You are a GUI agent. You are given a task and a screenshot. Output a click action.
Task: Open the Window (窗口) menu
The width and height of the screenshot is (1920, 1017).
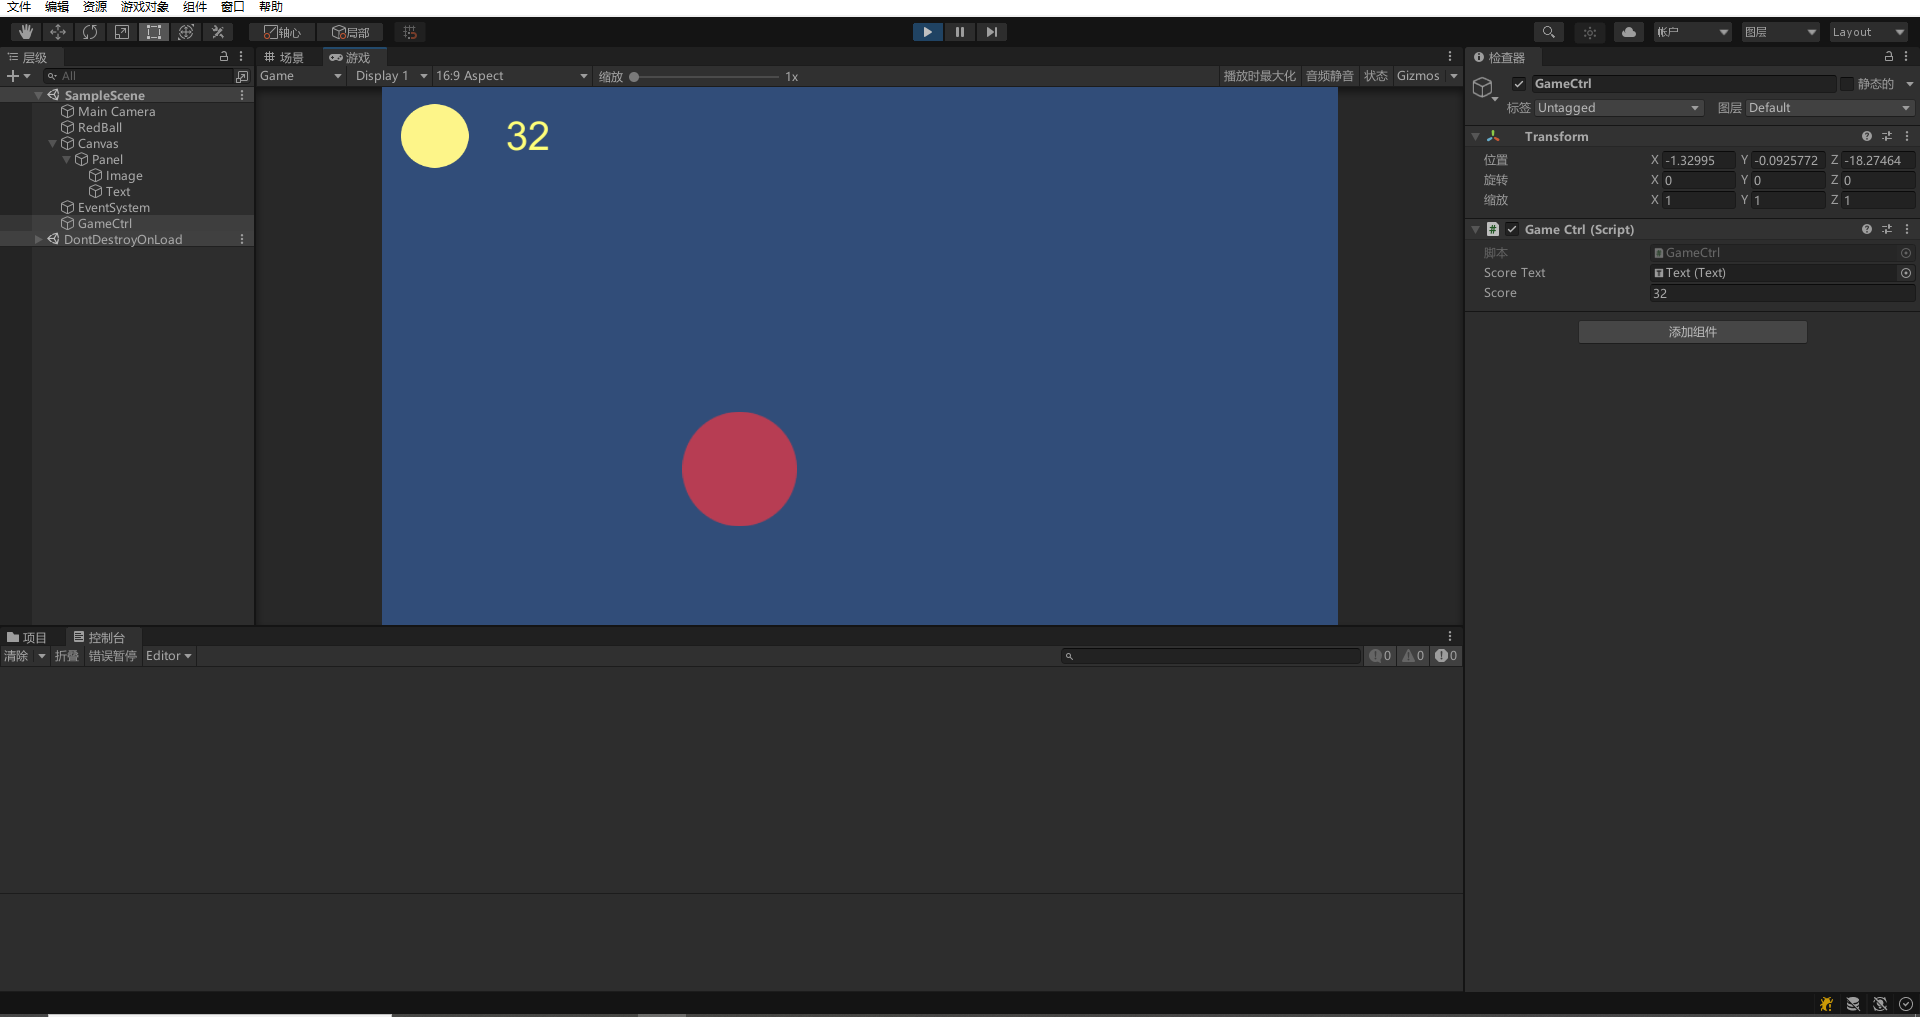pyautogui.click(x=233, y=7)
